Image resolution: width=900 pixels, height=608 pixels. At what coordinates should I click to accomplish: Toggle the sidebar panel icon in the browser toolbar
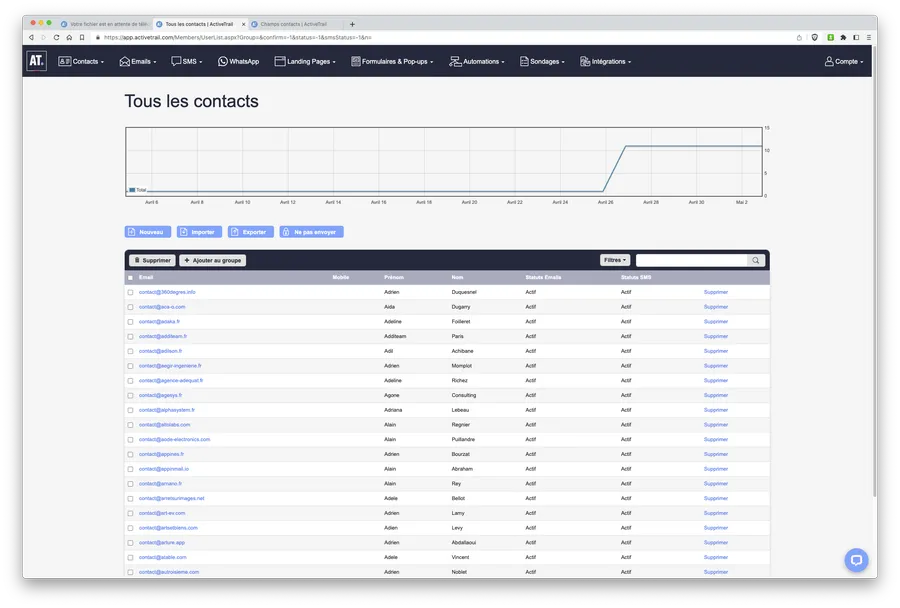tap(856, 37)
